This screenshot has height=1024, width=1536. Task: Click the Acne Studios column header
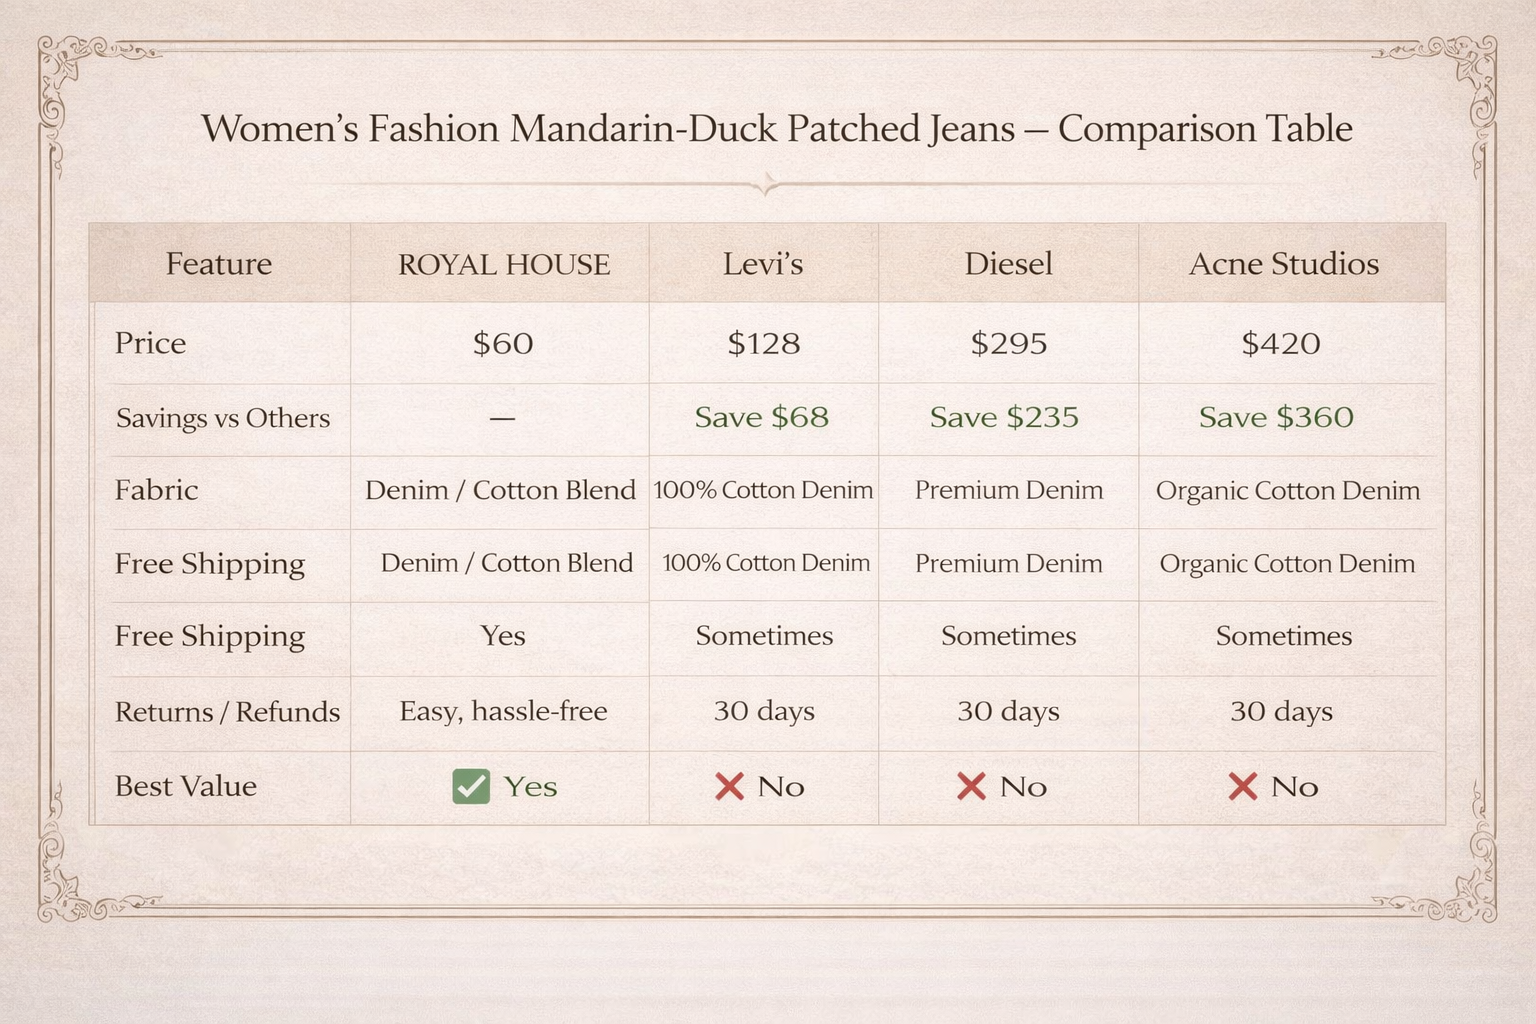[x=1284, y=264]
